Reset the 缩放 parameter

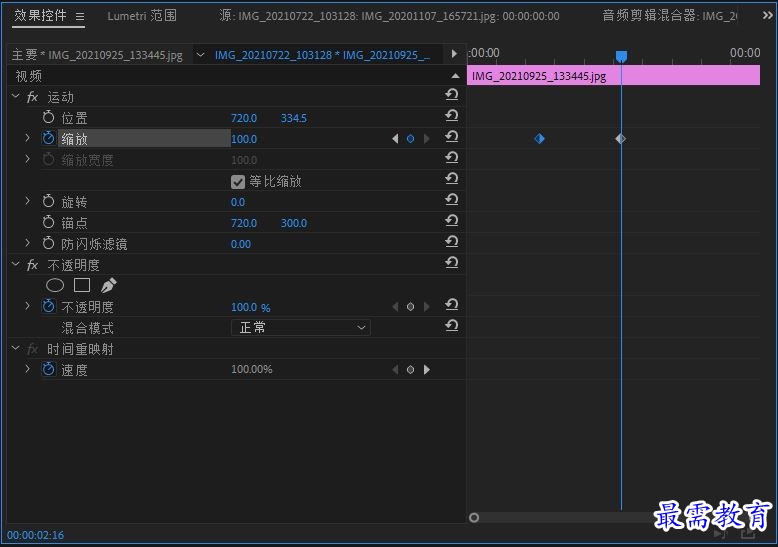click(x=452, y=137)
